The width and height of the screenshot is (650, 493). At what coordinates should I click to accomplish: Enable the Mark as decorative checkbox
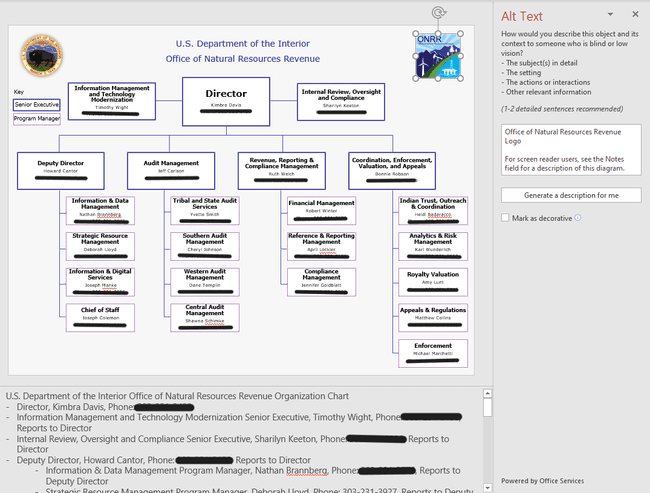(x=506, y=217)
